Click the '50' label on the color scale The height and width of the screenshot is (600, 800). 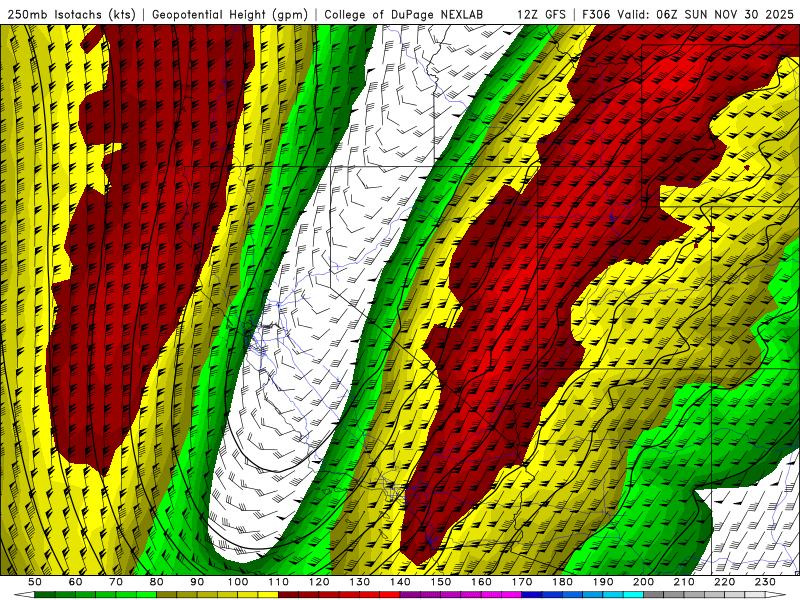point(35,582)
